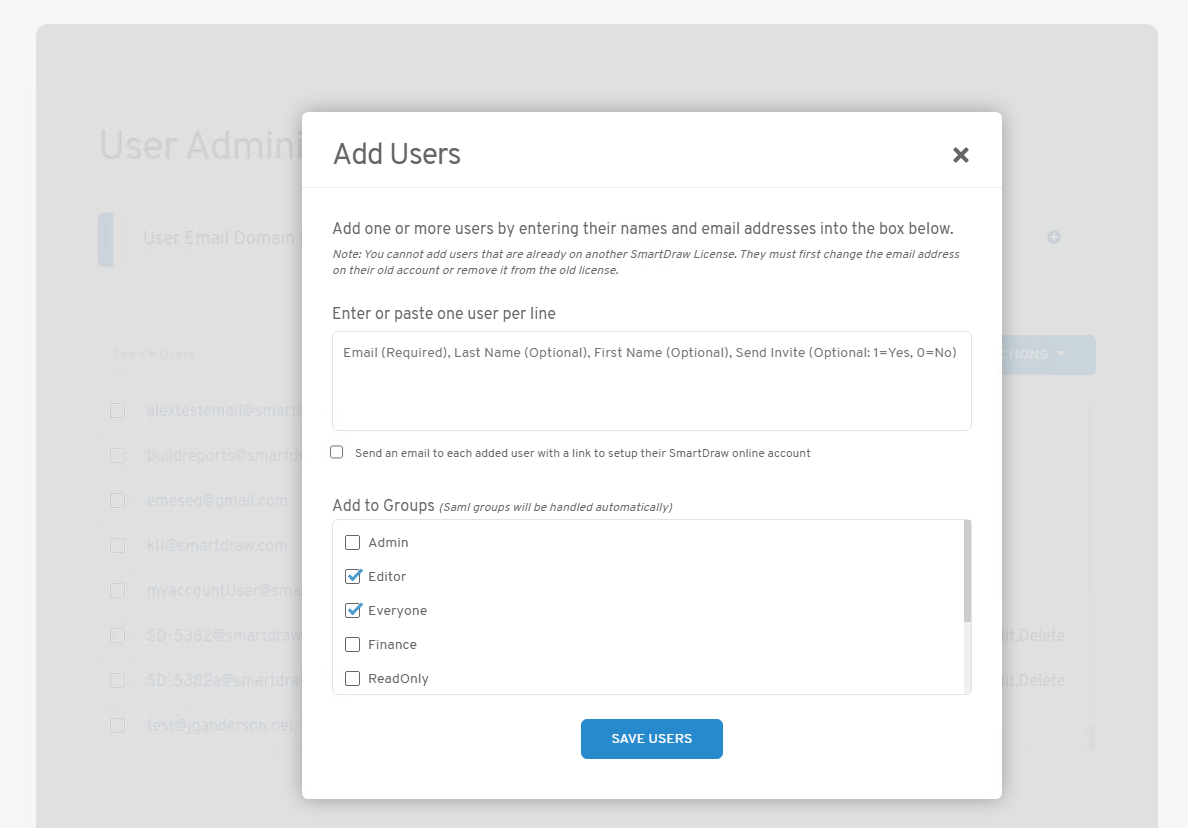Uncheck the Editor group checkbox

352,577
